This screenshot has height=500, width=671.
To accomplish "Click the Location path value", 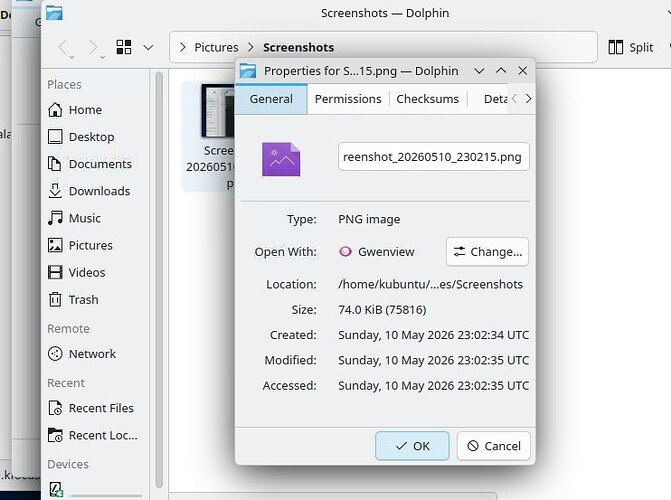I will (x=431, y=284).
